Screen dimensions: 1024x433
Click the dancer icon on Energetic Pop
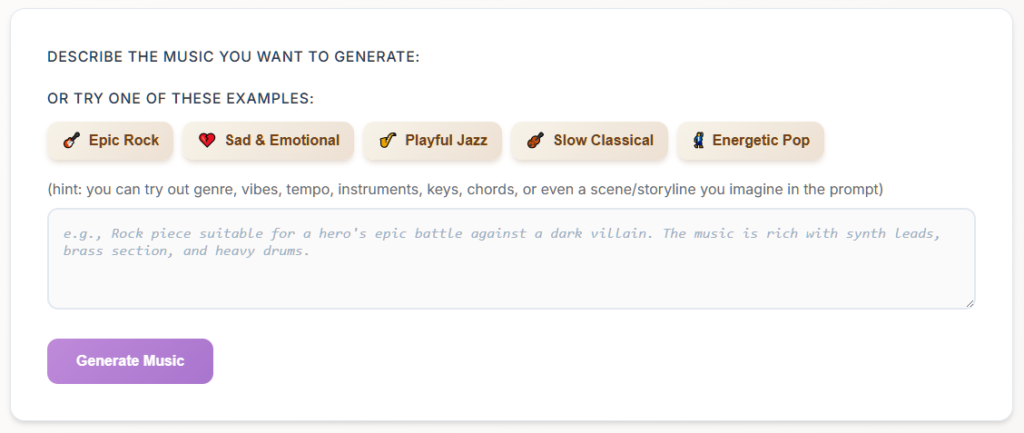[x=699, y=141]
